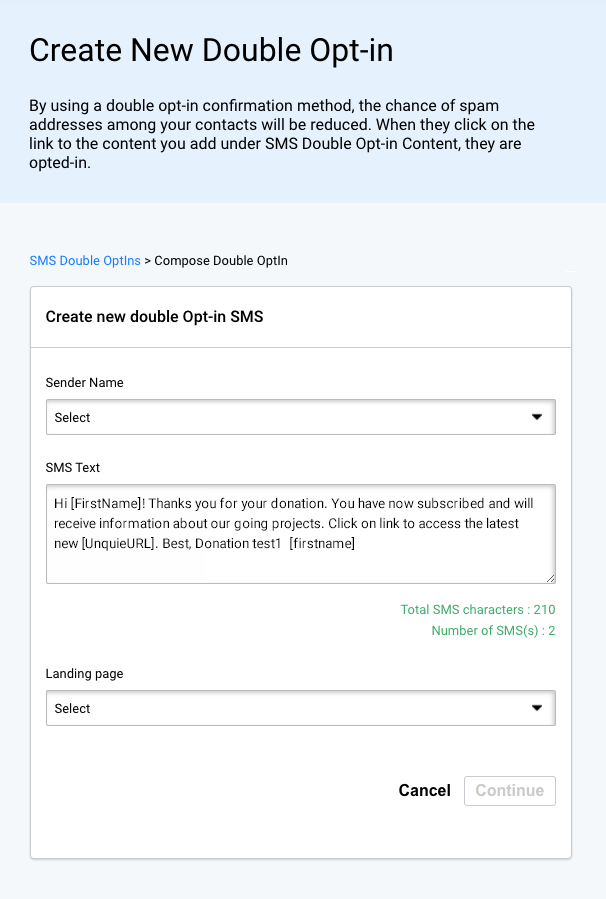Click the Create New Double Opt-in page title
This screenshot has height=899, width=606.
(212, 50)
